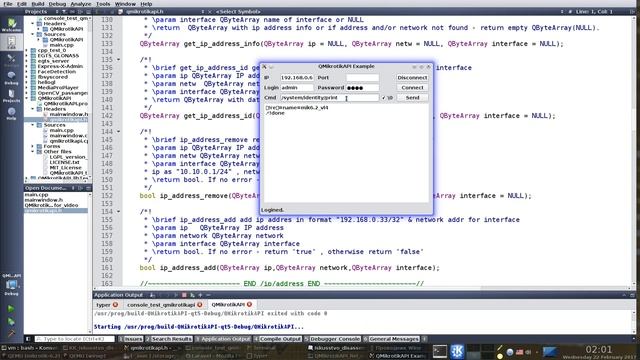Click the keyboard layout flag in the tray

point(519,352)
